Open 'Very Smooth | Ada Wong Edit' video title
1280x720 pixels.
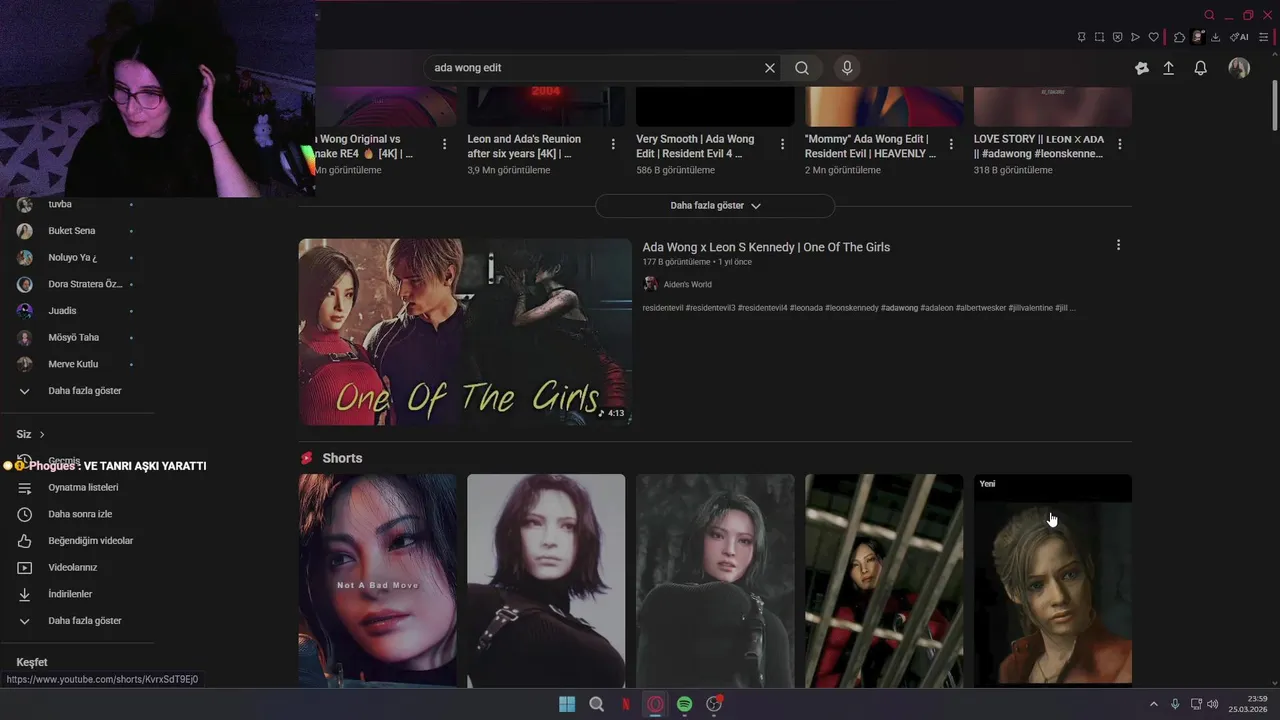pyautogui.click(x=695, y=146)
